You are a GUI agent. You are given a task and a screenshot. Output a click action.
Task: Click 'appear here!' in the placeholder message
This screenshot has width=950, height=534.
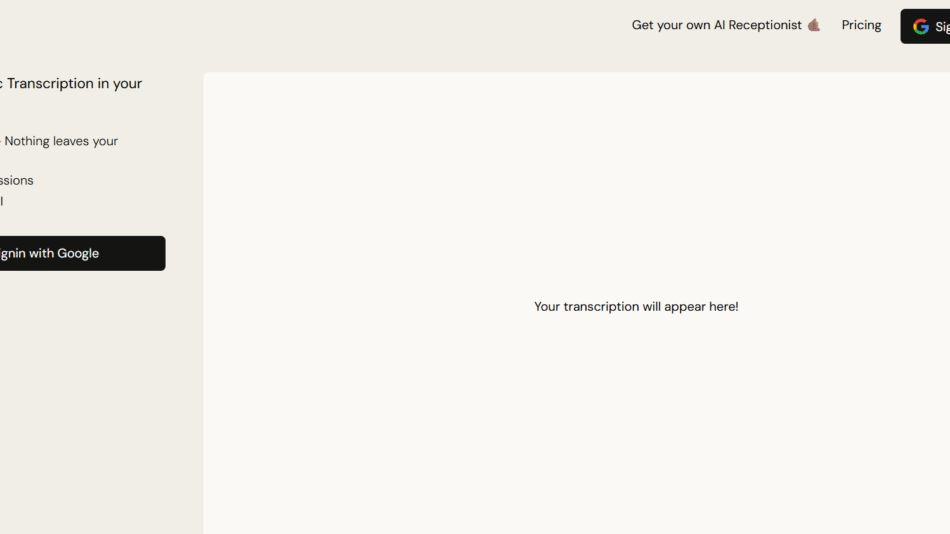point(701,307)
